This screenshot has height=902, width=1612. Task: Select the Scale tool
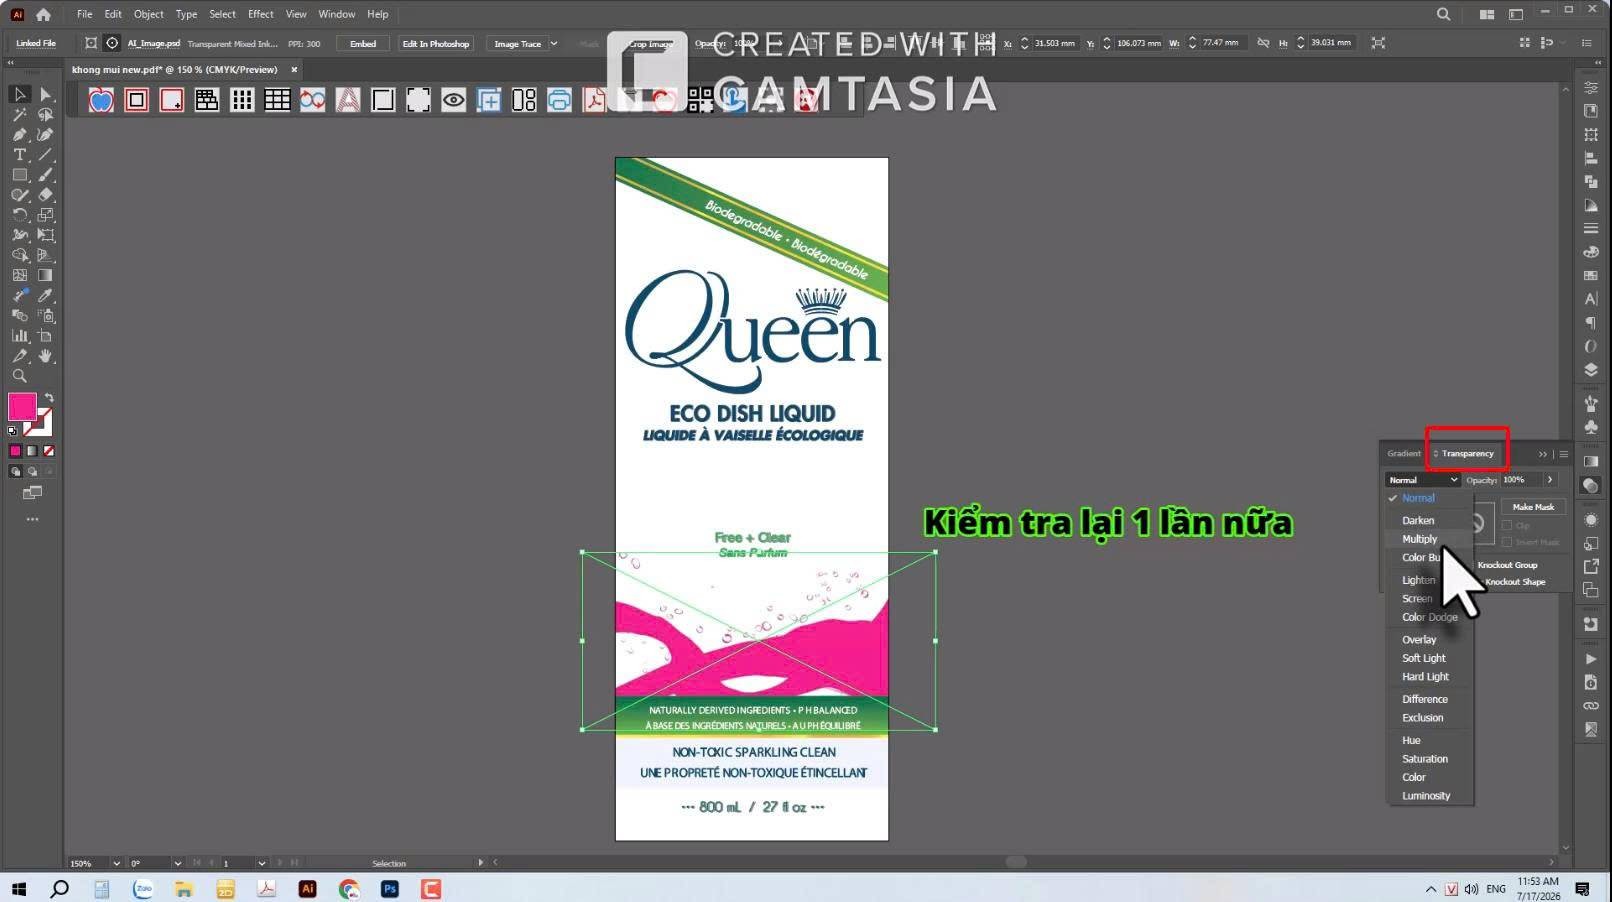[x=45, y=215]
